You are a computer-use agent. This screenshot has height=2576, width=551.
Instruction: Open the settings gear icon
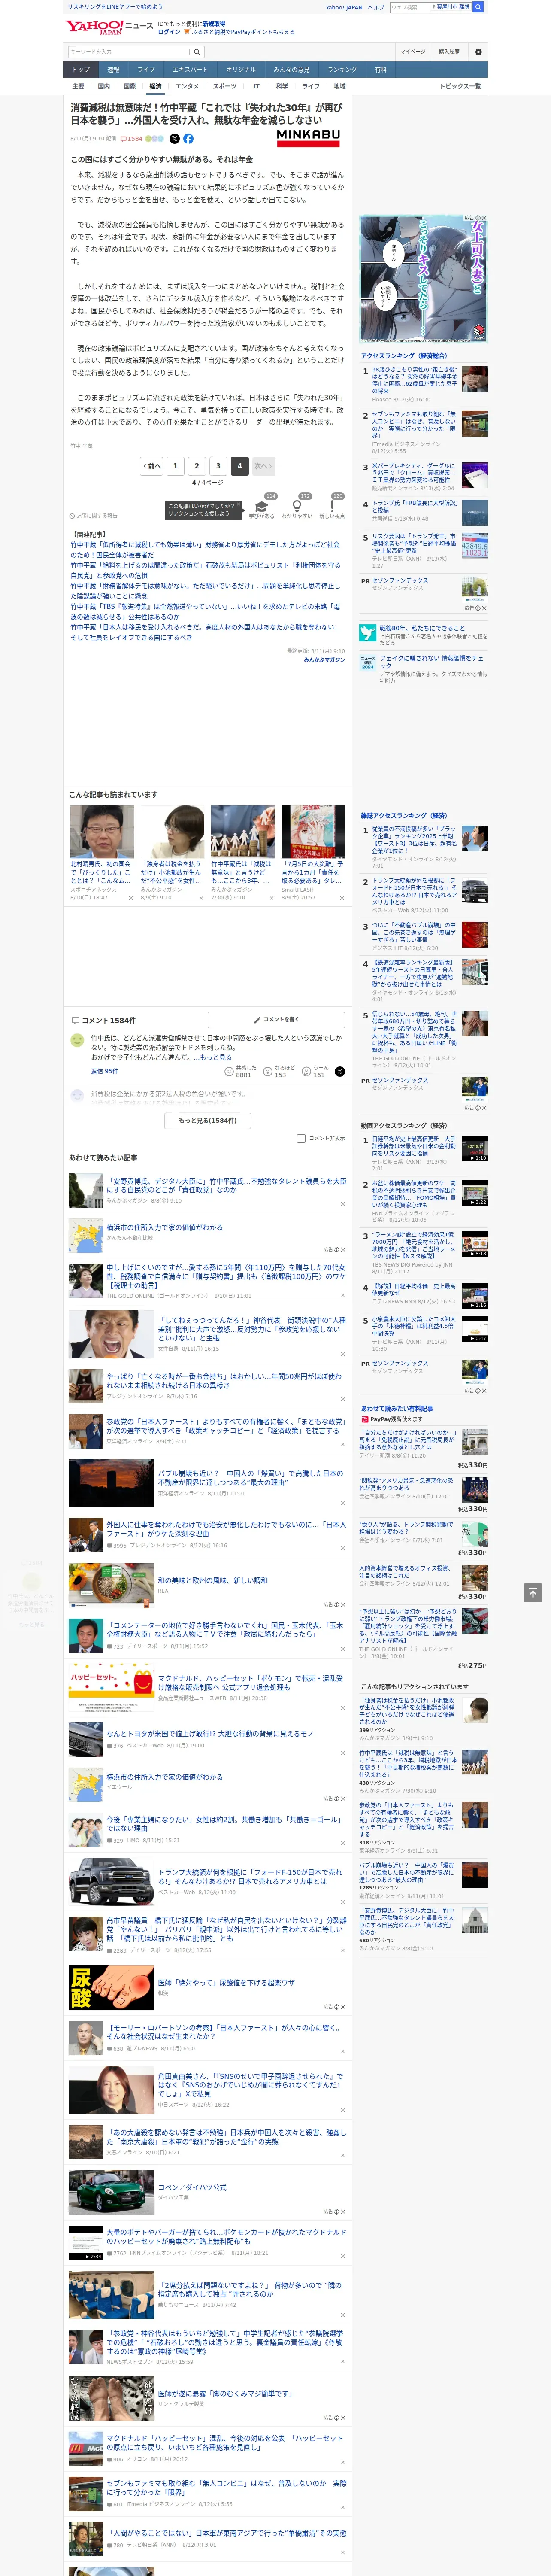pyautogui.click(x=478, y=52)
